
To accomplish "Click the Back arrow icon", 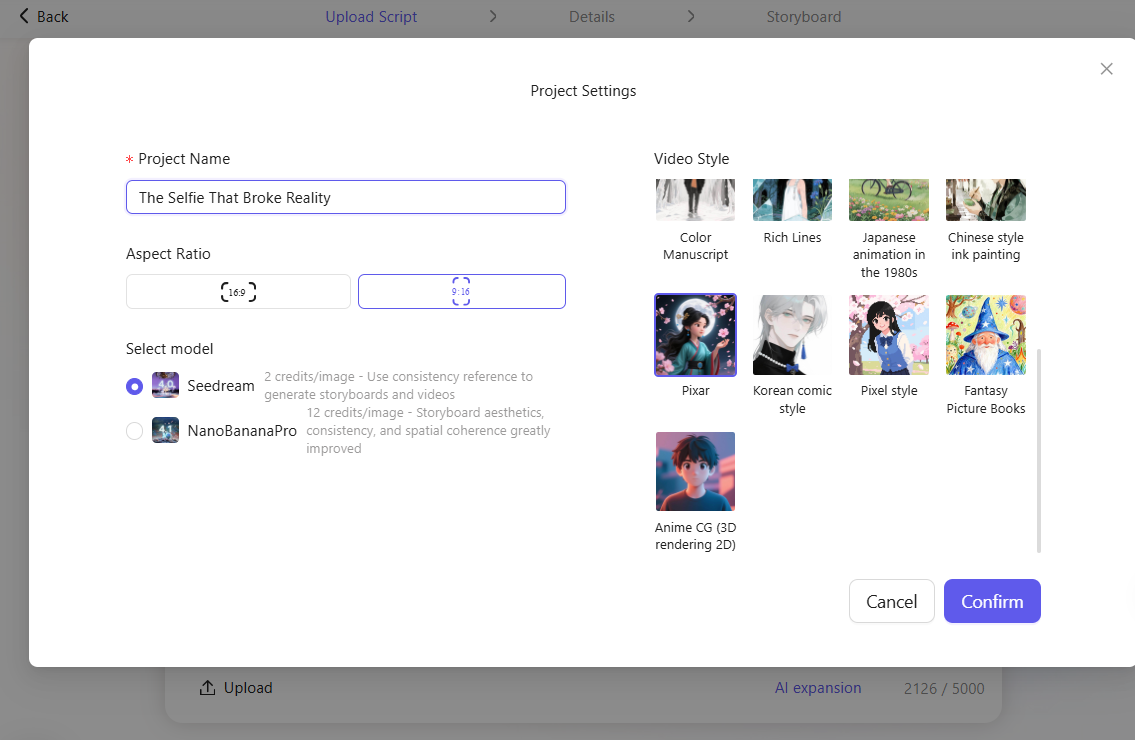I will [x=24, y=16].
